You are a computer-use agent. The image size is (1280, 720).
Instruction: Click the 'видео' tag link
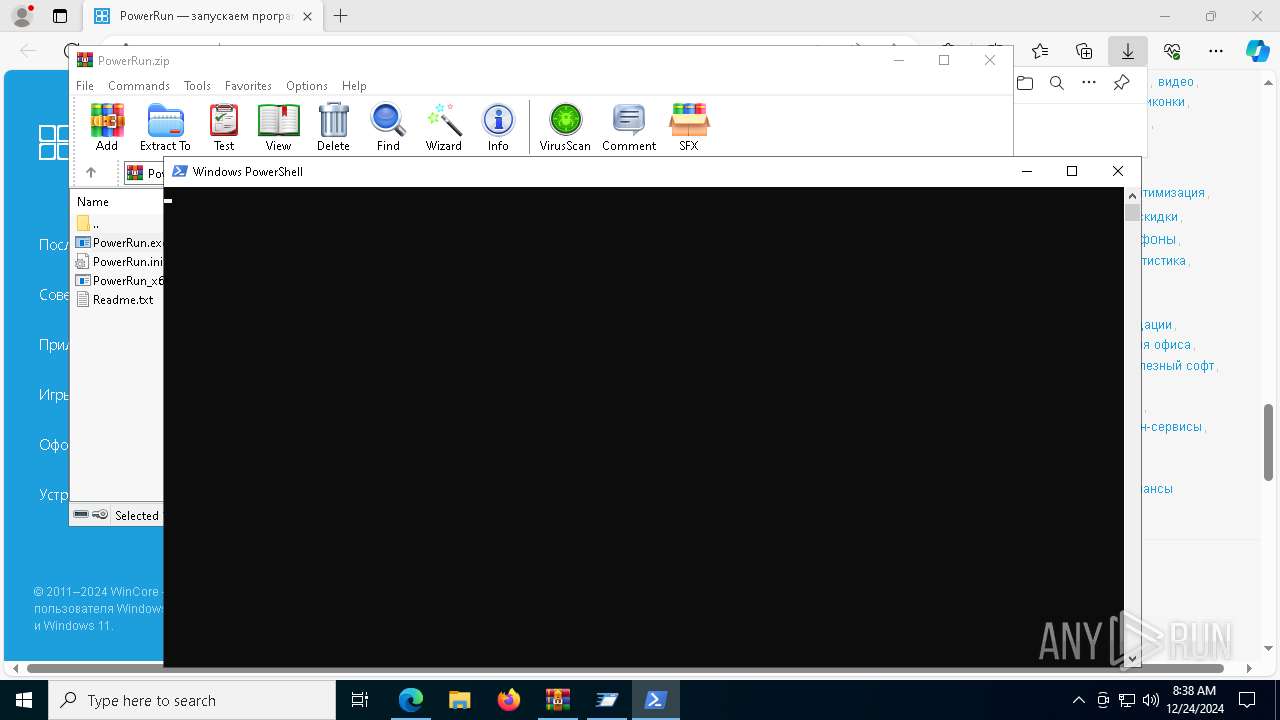tap(1175, 82)
